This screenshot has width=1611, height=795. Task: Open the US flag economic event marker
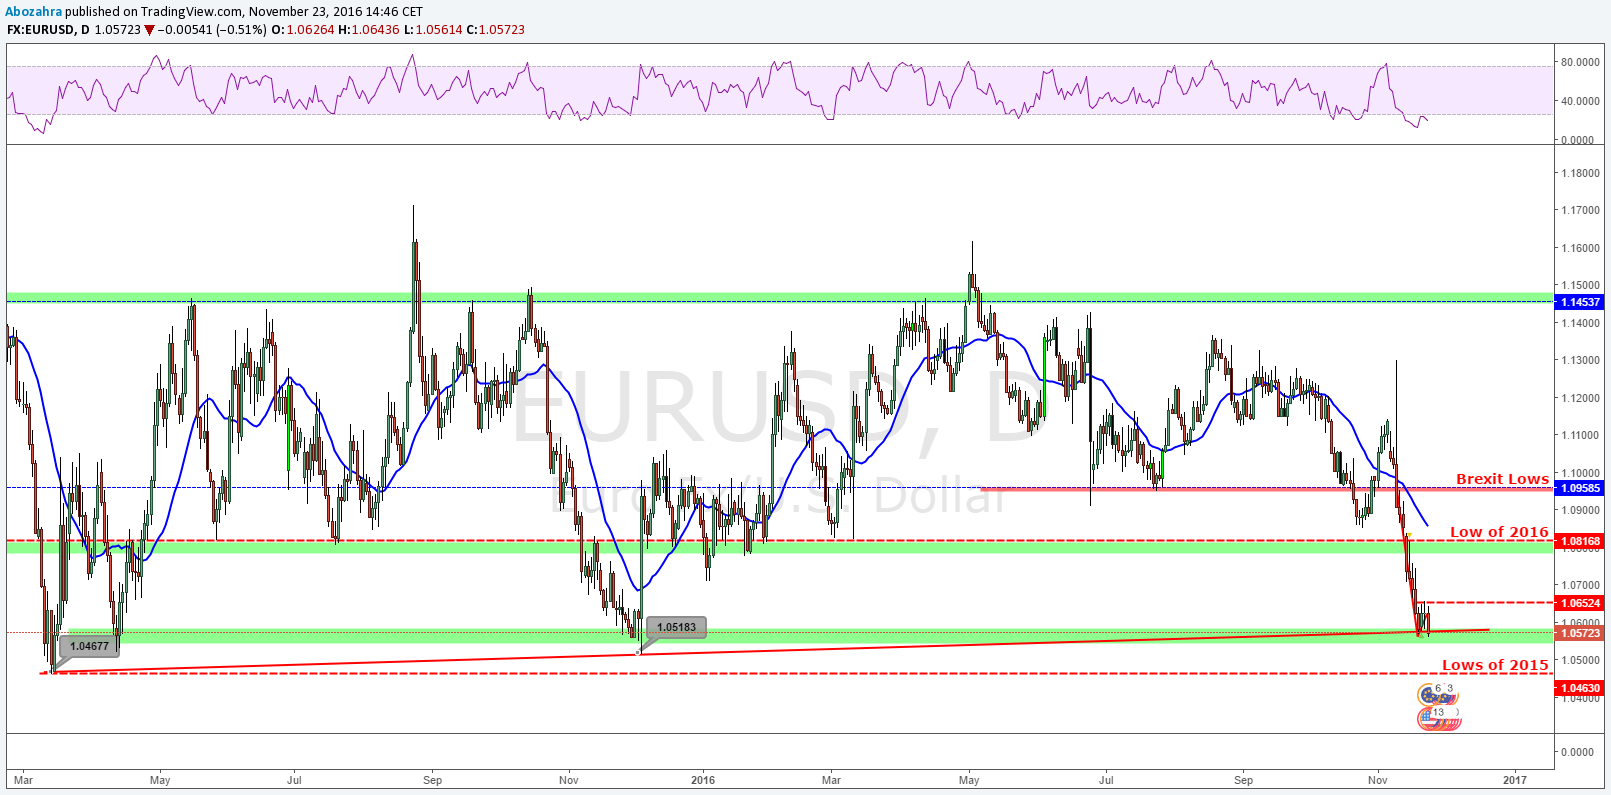pyautogui.click(x=1430, y=717)
